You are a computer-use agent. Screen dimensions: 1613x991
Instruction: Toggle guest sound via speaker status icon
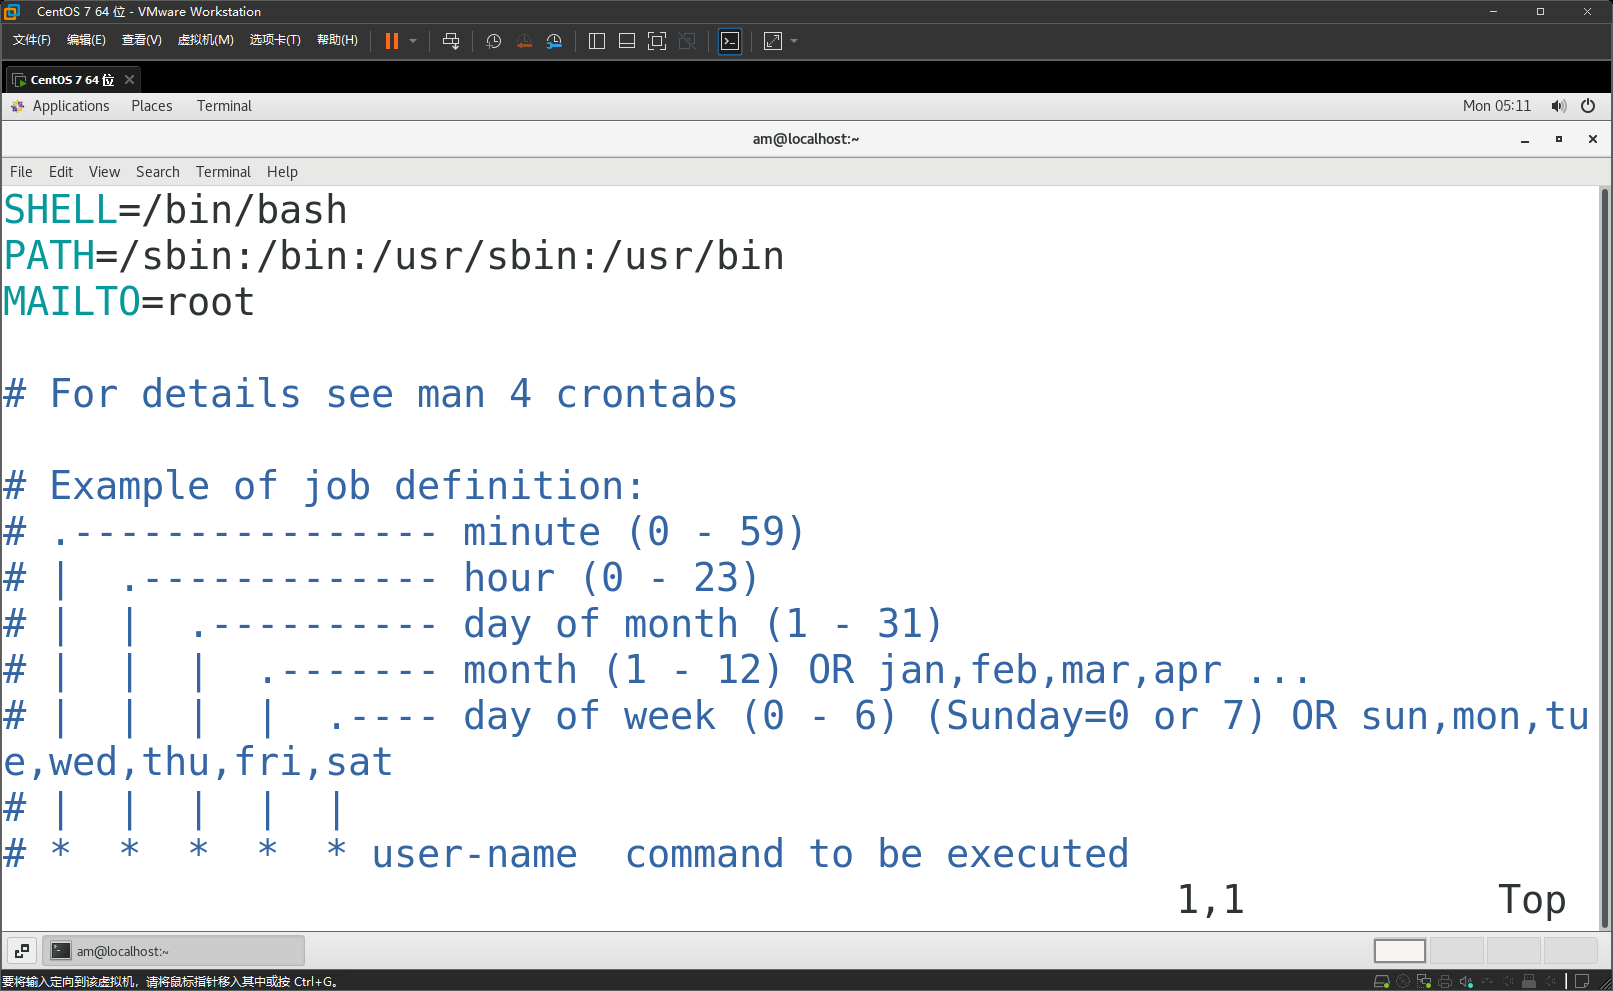pyautogui.click(x=1465, y=981)
